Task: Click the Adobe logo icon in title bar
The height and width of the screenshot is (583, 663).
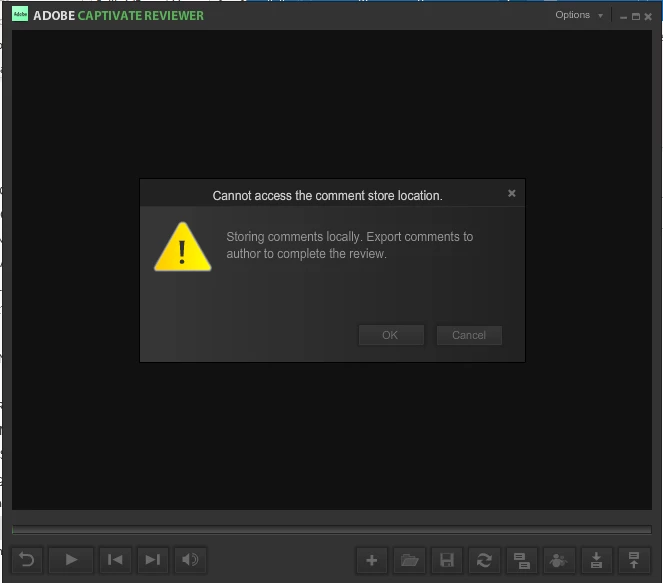Action: pyautogui.click(x=20, y=14)
